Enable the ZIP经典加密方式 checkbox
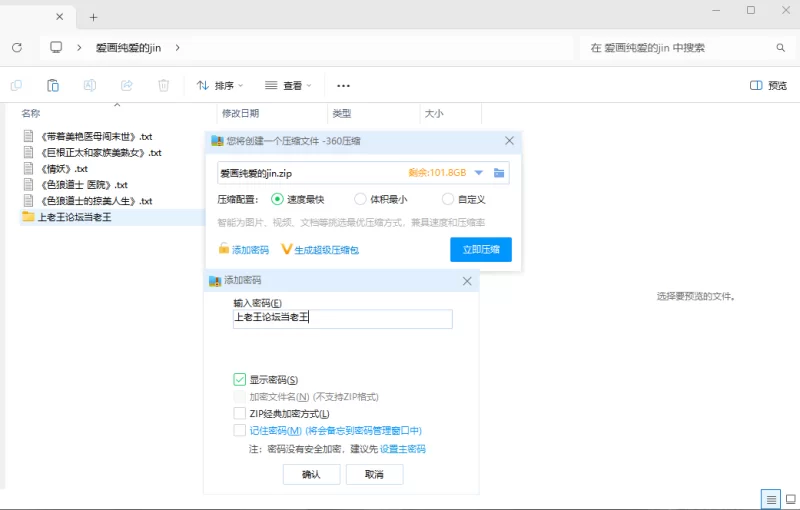 click(x=239, y=413)
